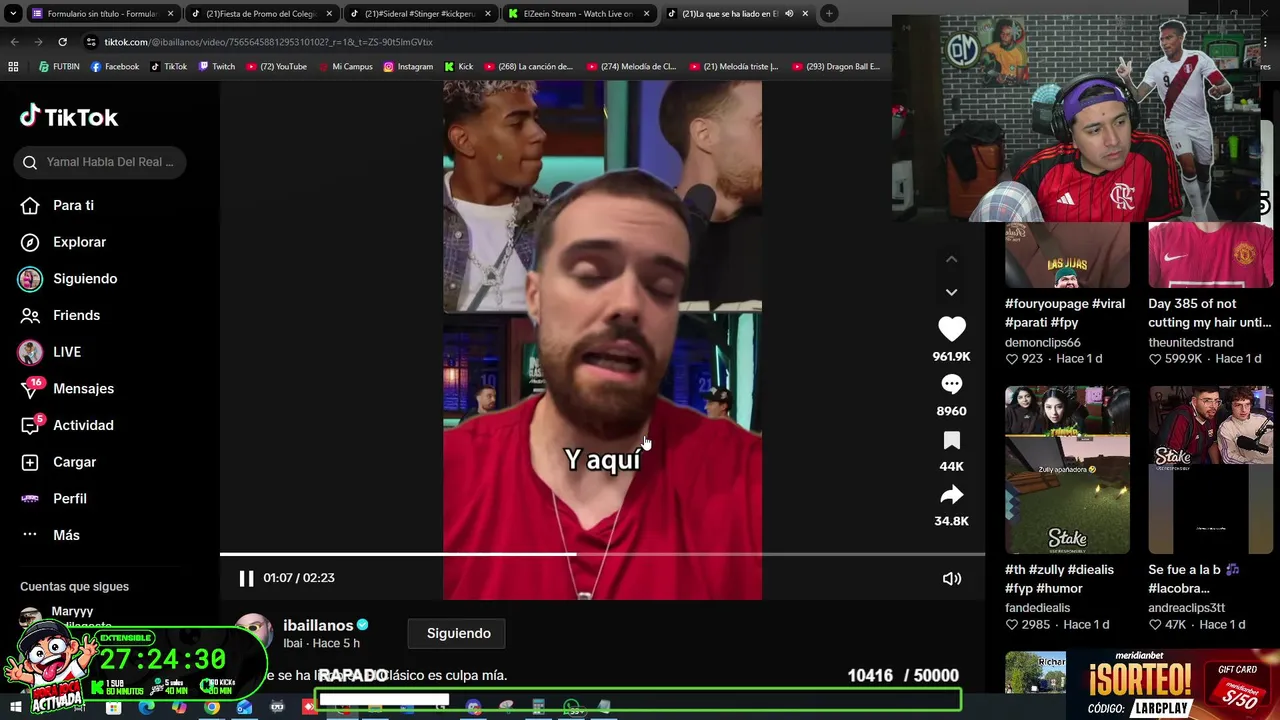Go to next video with down chevron

(x=952, y=292)
